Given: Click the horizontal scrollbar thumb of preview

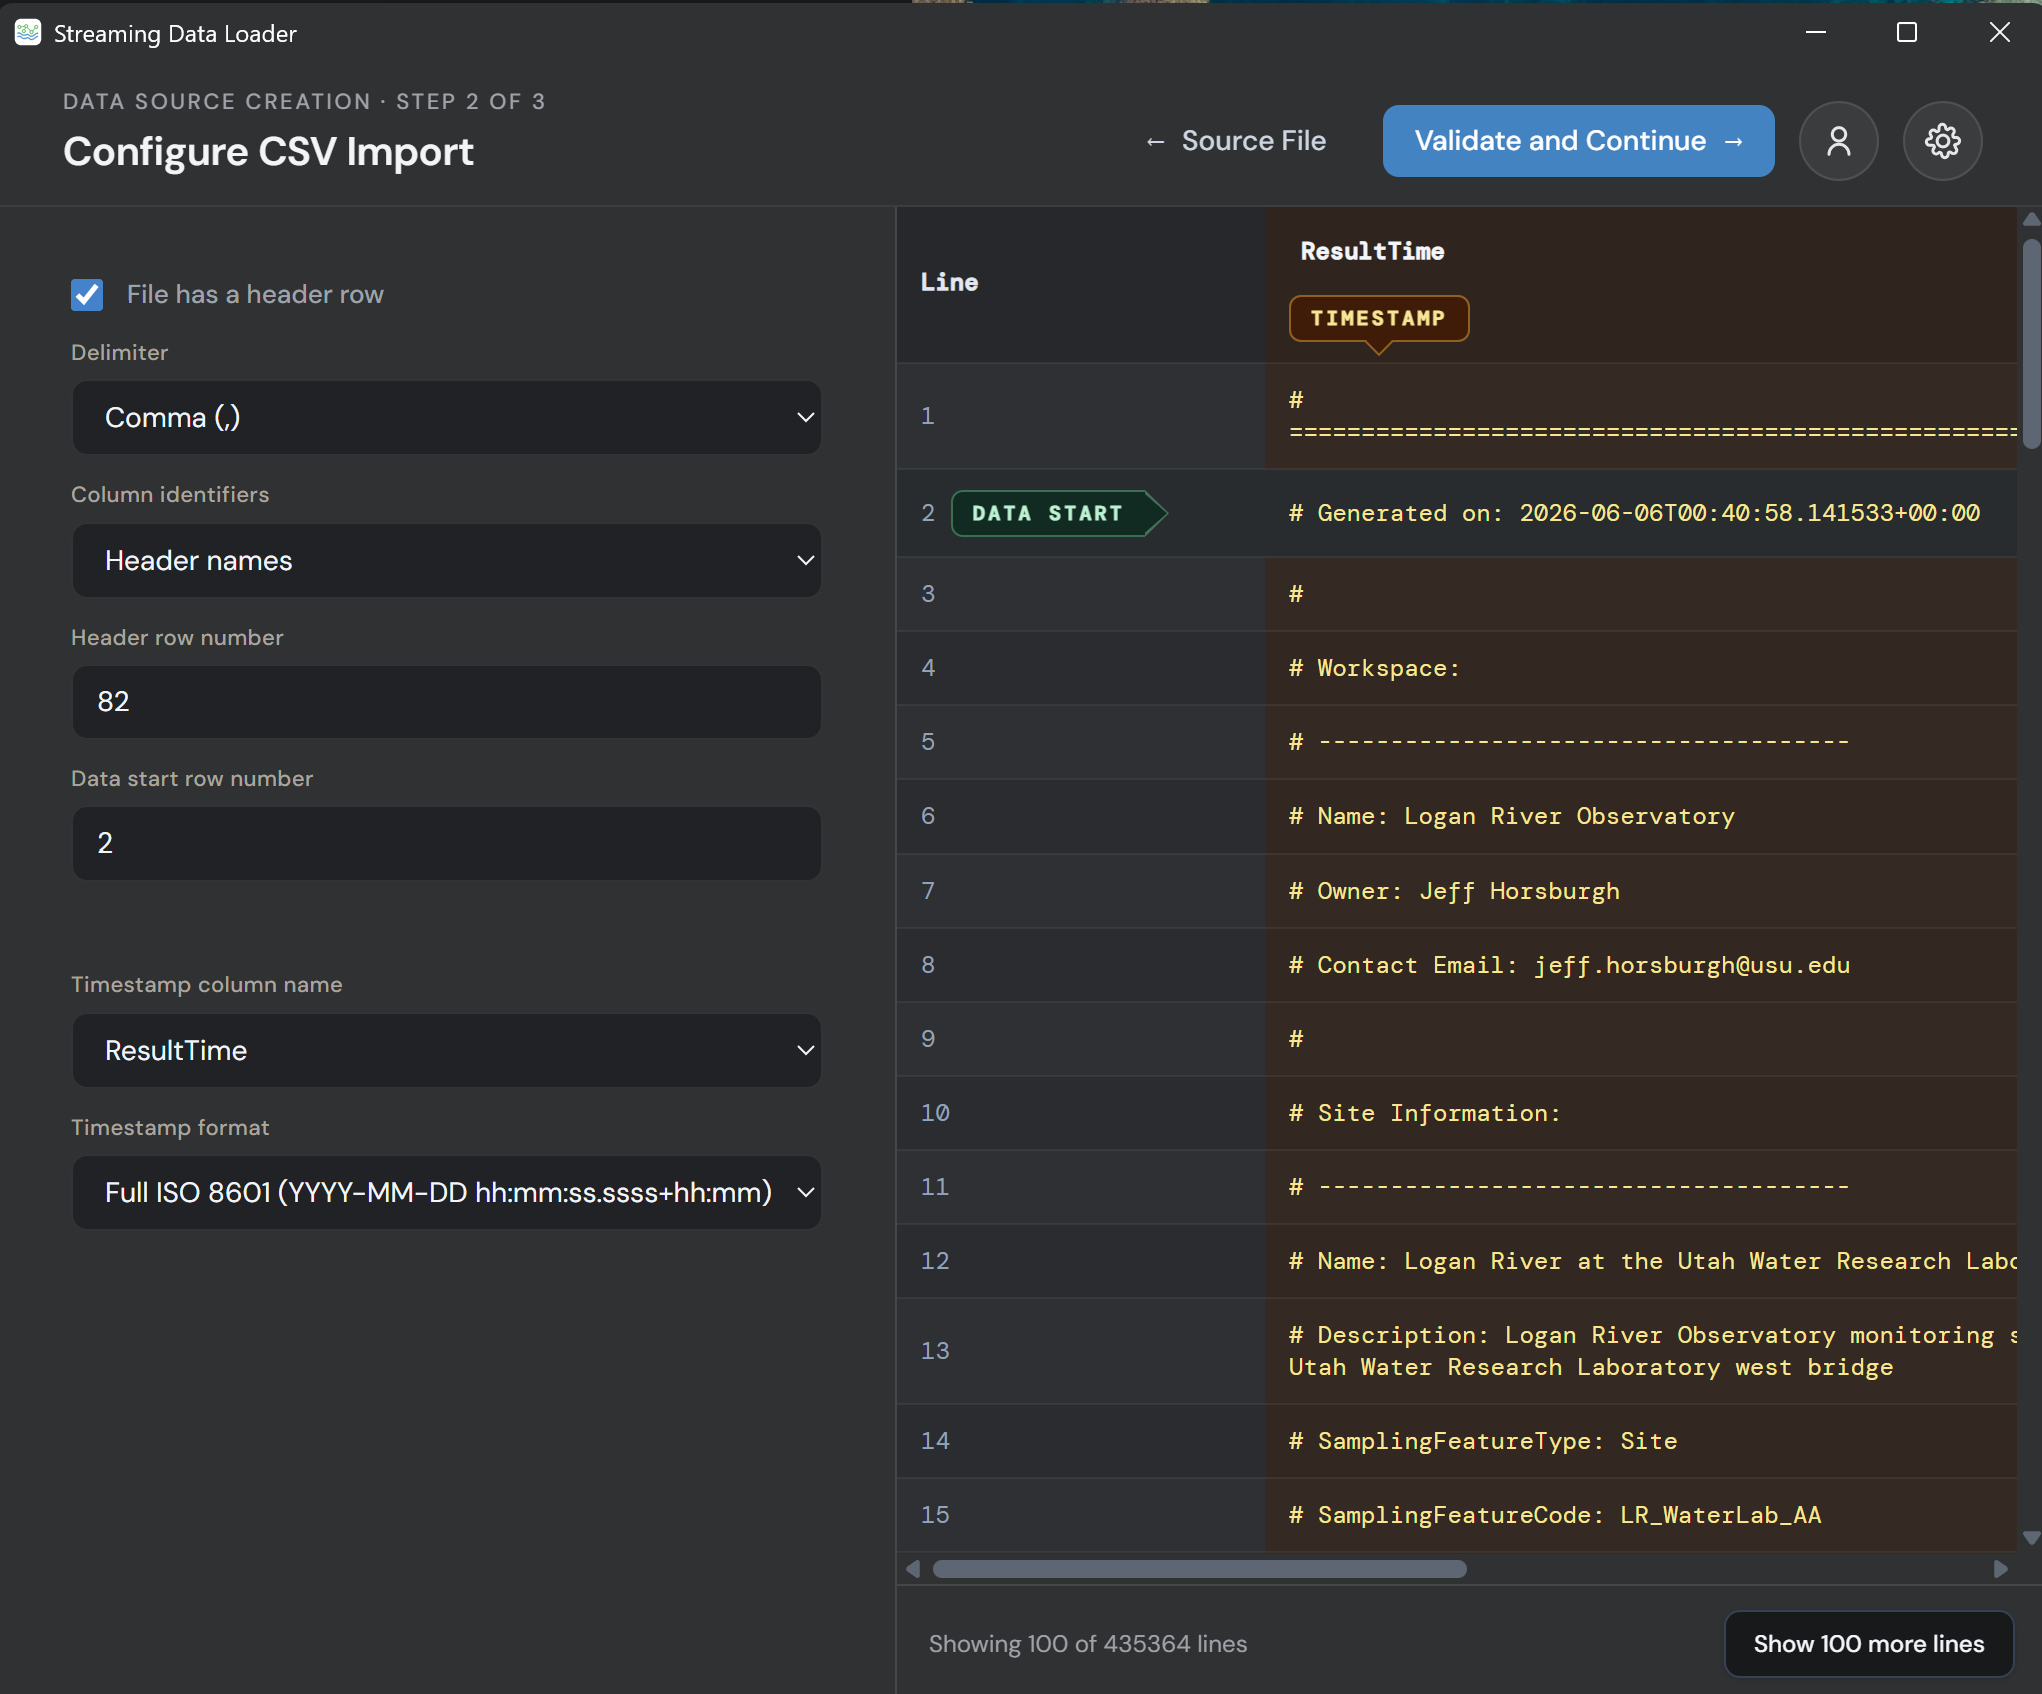Looking at the screenshot, I should click(1199, 1569).
